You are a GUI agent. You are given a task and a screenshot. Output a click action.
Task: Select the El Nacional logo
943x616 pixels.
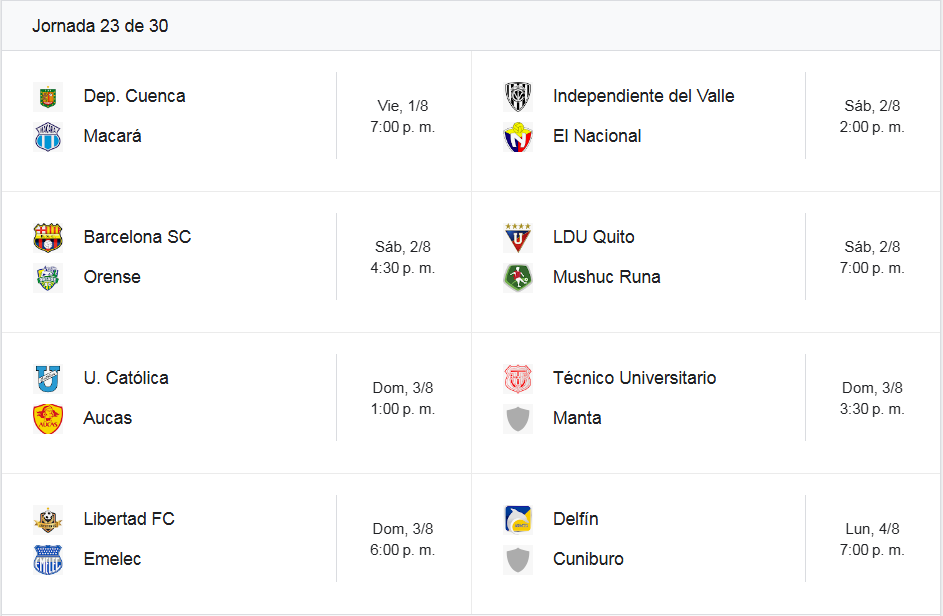point(518,137)
